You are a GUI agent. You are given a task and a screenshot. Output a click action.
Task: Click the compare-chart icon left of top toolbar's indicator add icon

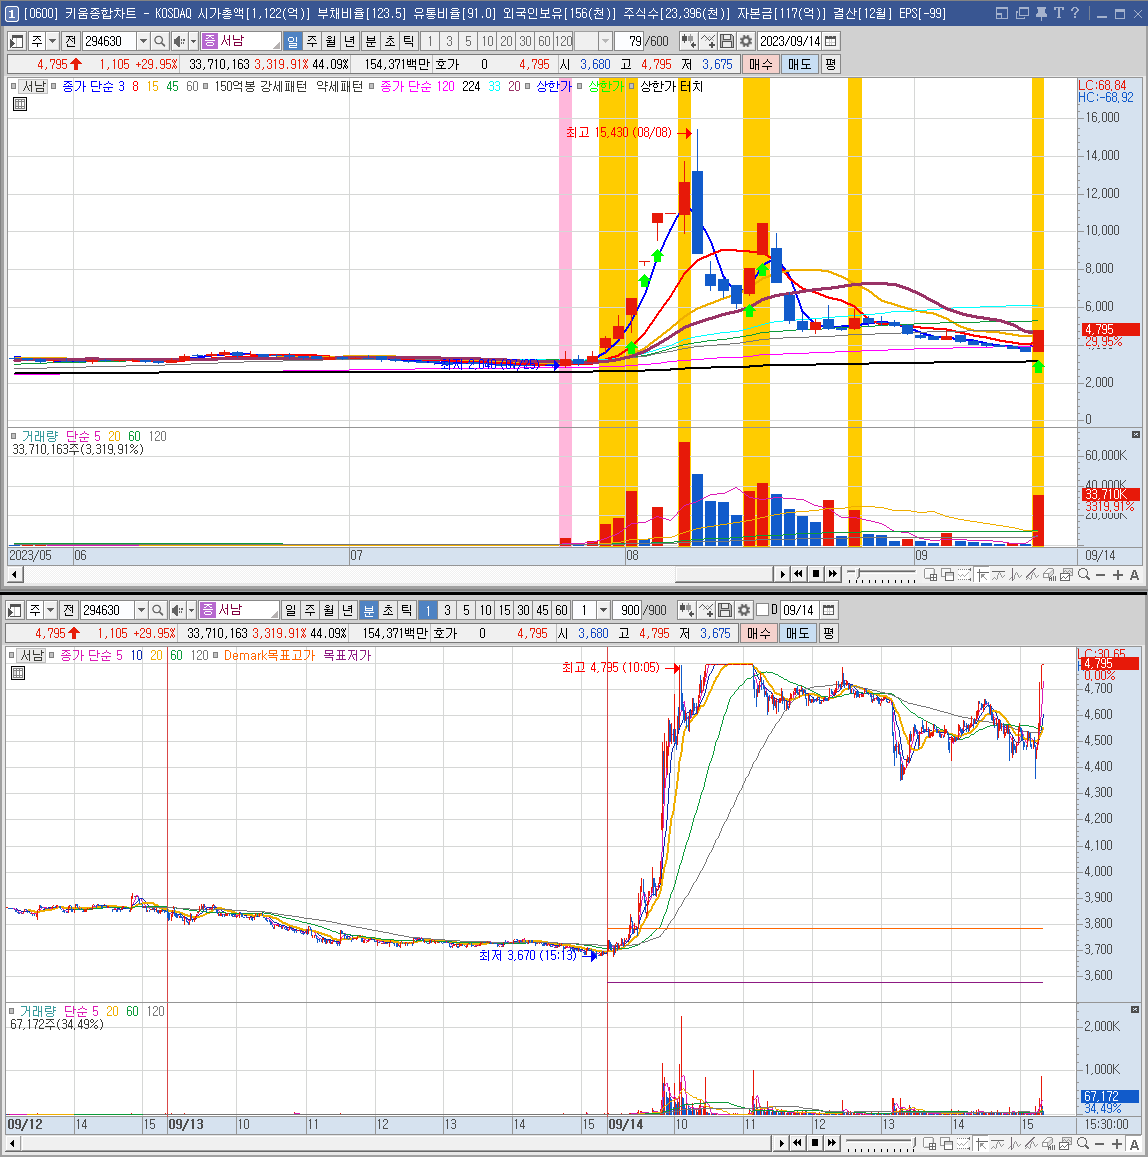point(688,41)
